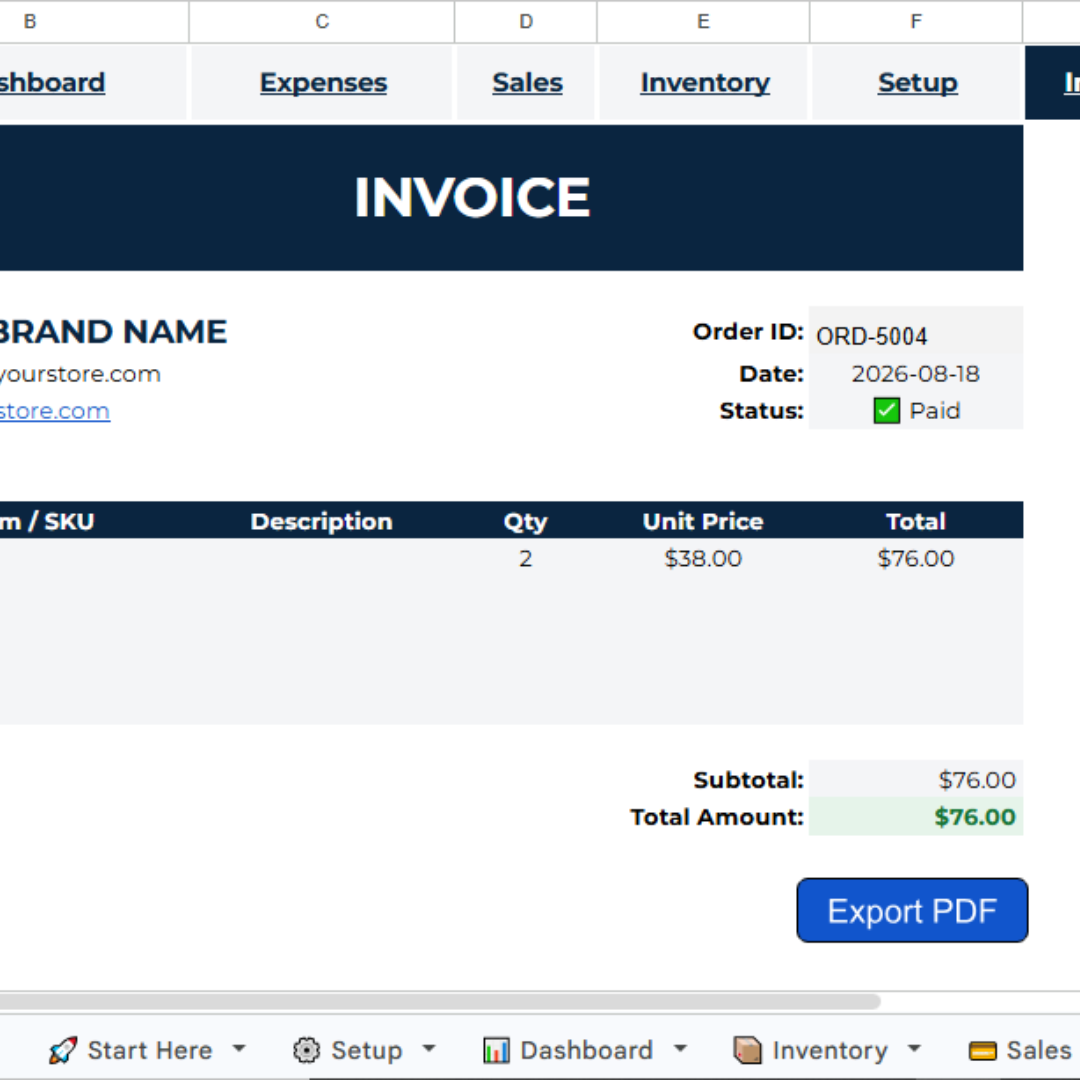Open the Sales navigation link in header
The image size is (1080, 1080).
click(527, 83)
